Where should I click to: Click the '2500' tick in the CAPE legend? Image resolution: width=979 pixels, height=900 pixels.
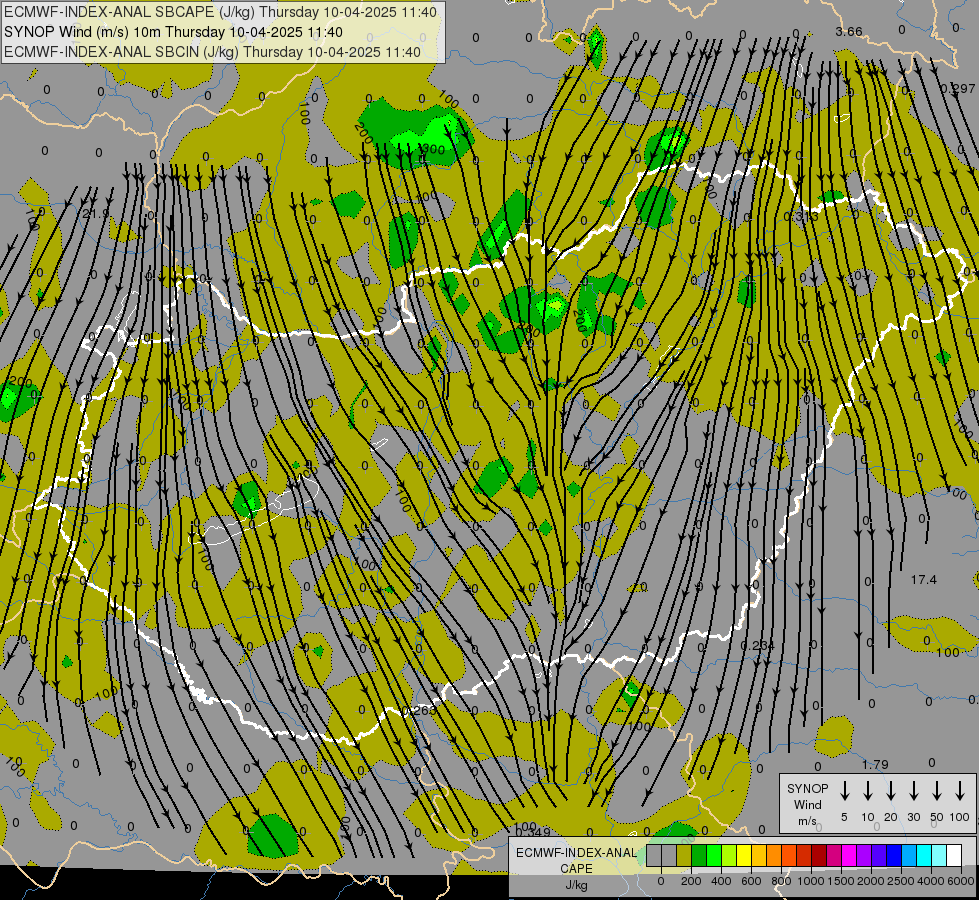(x=901, y=881)
